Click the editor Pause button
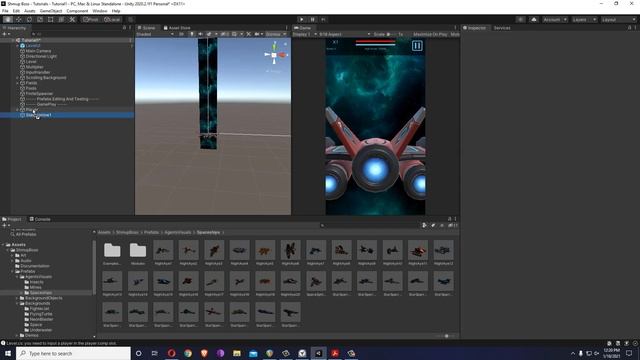The height and width of the screenshot is (360, 640). [x=312, y=19]
